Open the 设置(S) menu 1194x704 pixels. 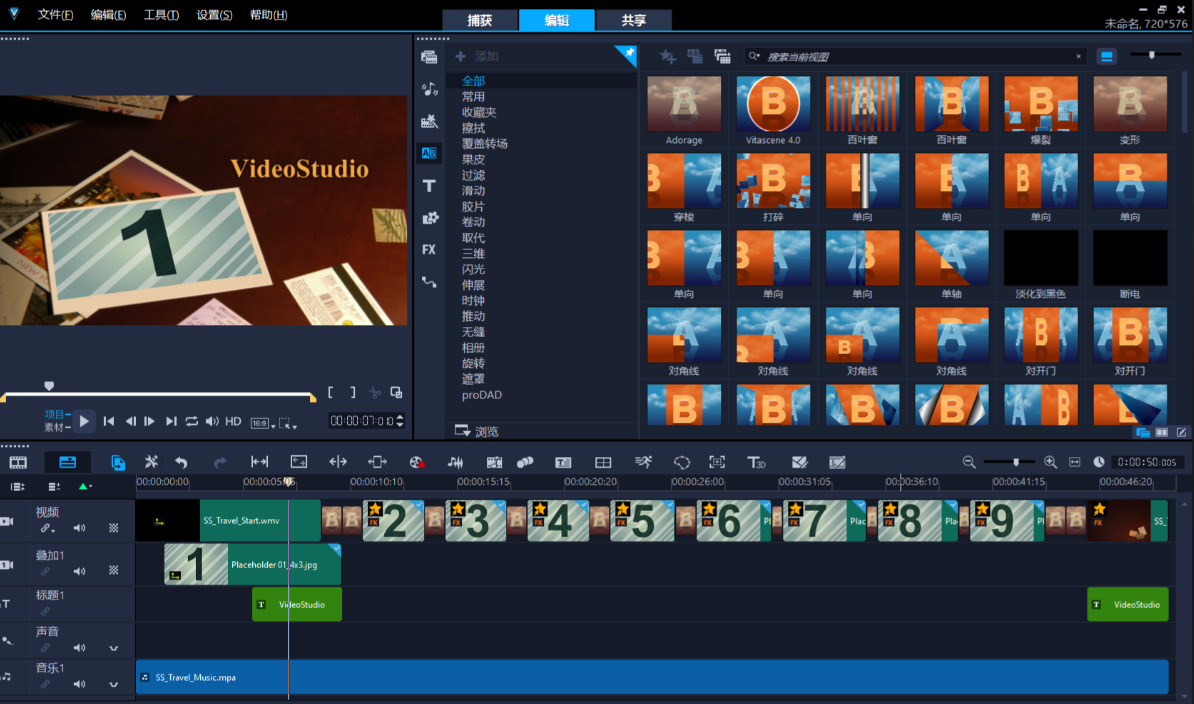pos(214,14)
